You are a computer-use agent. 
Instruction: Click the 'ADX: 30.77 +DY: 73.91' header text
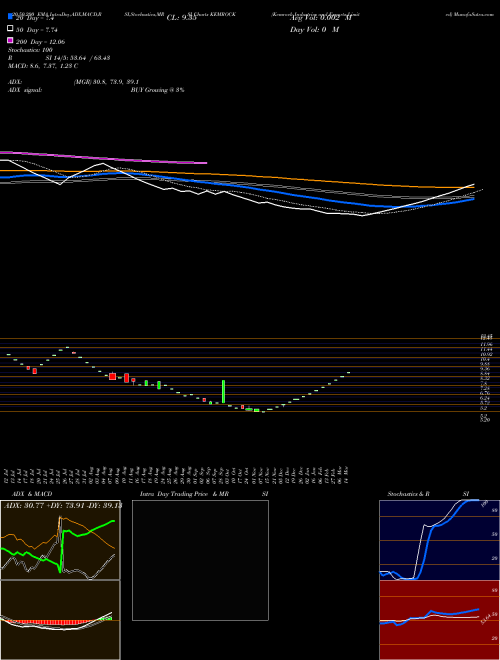pyautogui.click(x=62, y=506)
